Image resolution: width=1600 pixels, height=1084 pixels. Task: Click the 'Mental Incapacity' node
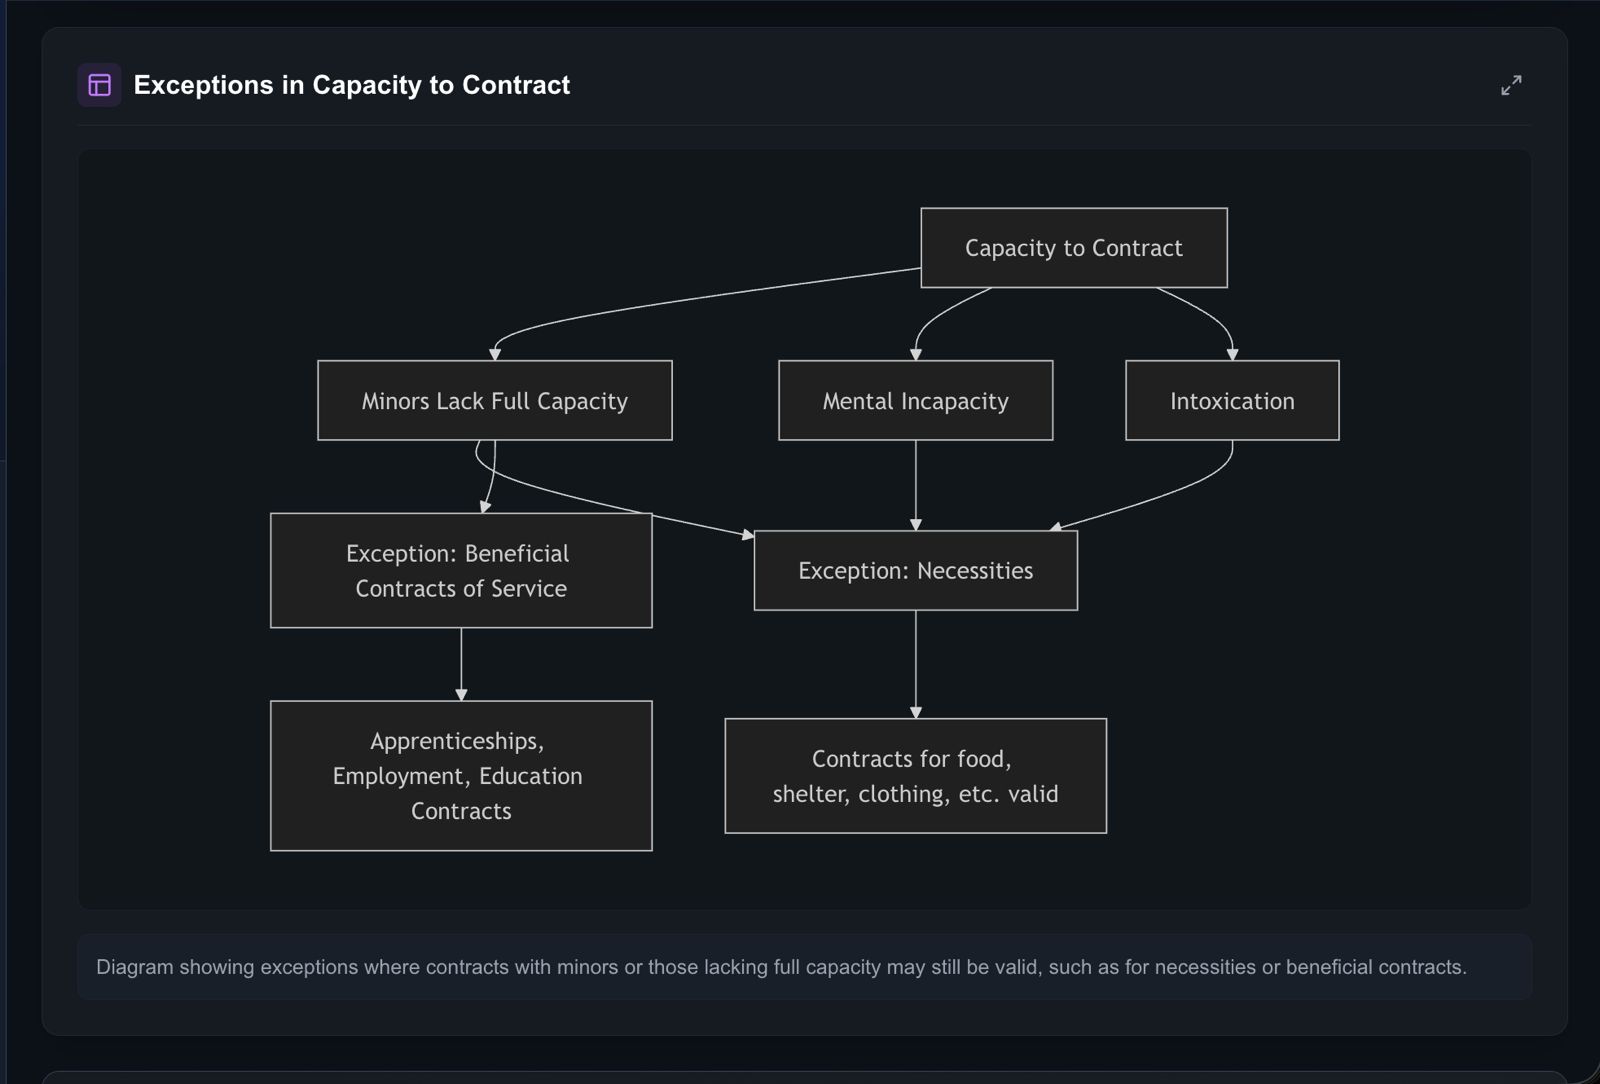[915, 401]
